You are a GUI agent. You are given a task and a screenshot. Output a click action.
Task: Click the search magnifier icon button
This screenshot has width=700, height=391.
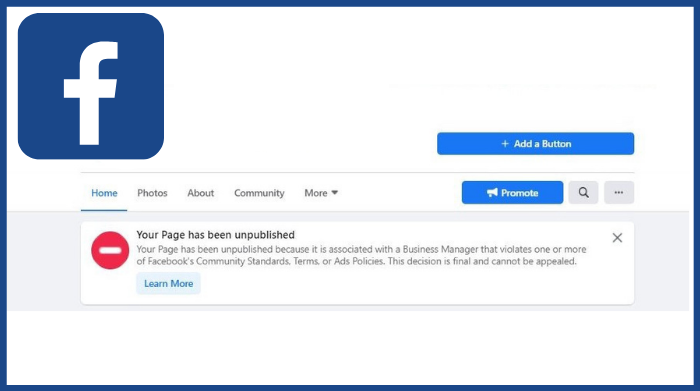click(x=583, y=192)
